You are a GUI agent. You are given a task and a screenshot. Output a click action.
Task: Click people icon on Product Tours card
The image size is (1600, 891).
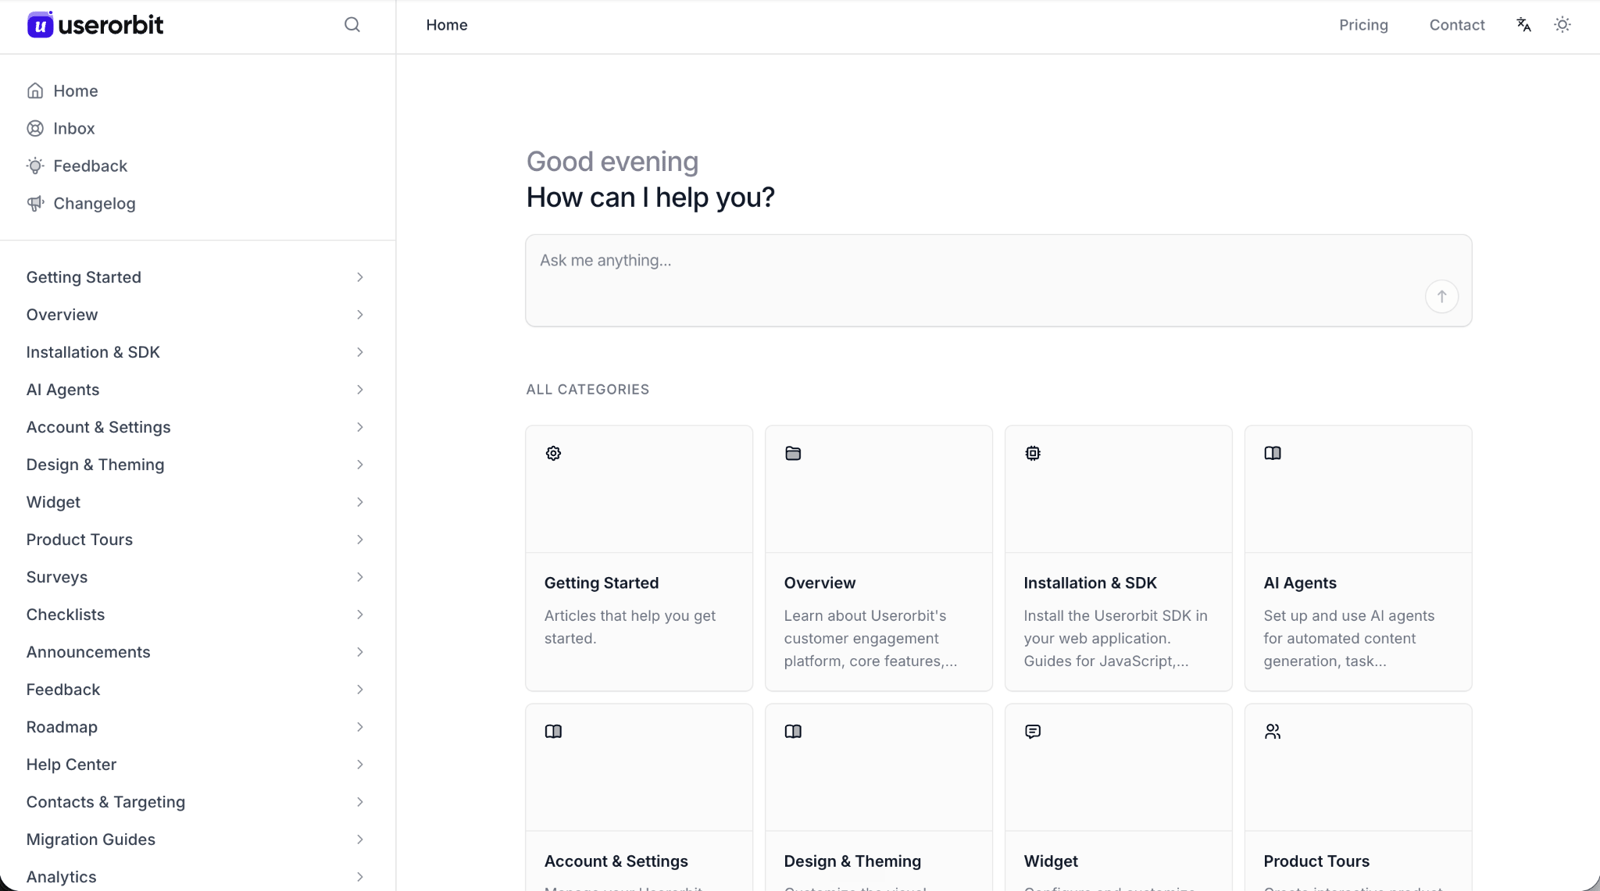coord(1272,732)
